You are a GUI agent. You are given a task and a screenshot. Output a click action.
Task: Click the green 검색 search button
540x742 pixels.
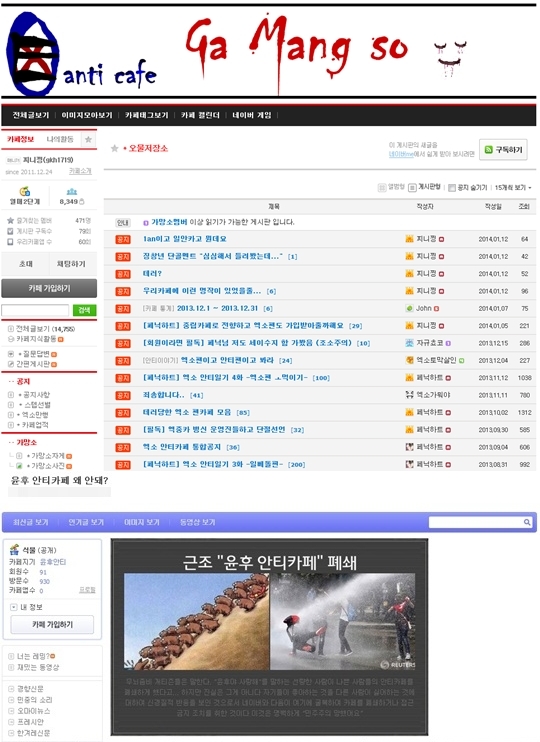click(84, 310)
